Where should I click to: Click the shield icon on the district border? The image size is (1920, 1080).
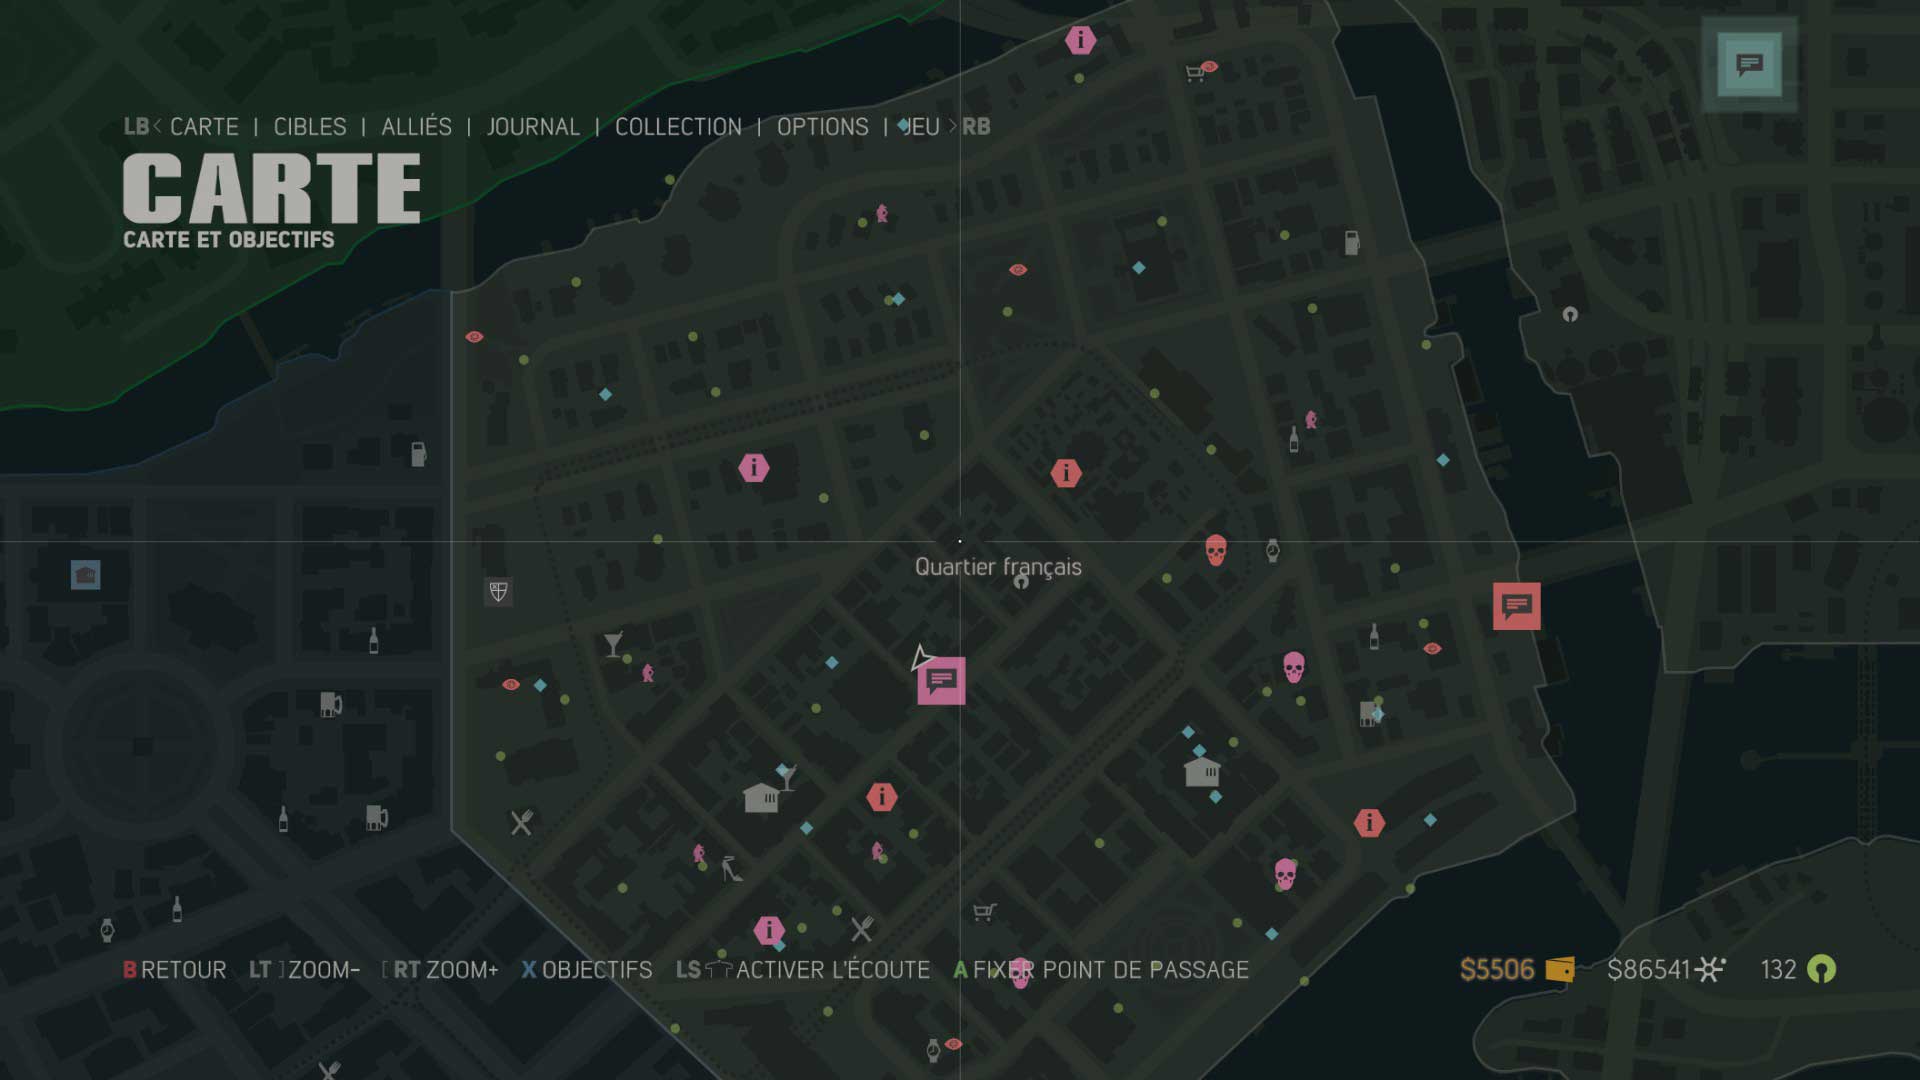[498, 591]
